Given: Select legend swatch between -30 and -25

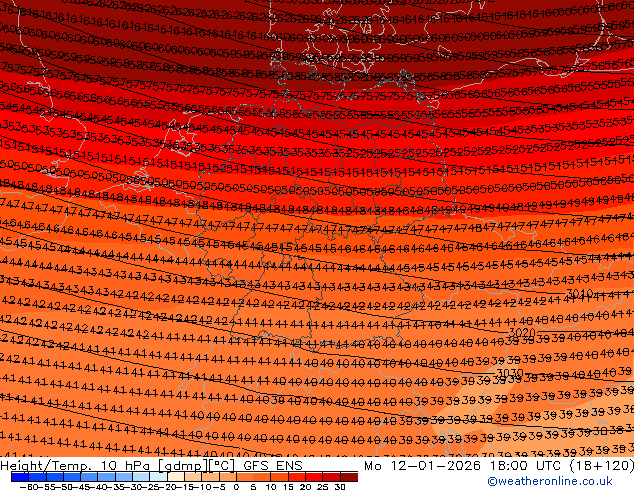Looking at the screenshot, I should point(141,477).
